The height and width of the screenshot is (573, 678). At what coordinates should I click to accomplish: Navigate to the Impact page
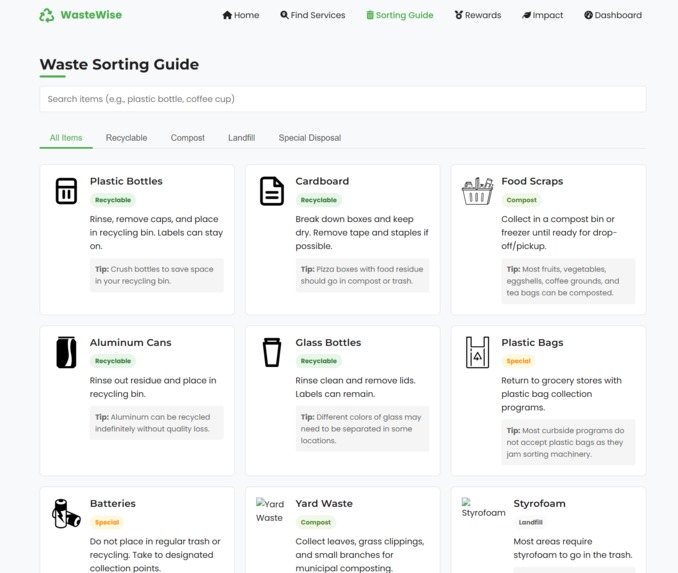(542, 15)
